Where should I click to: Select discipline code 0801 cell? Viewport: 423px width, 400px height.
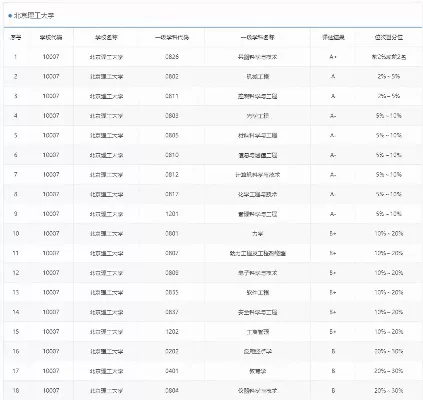click(x=172, y=234)
